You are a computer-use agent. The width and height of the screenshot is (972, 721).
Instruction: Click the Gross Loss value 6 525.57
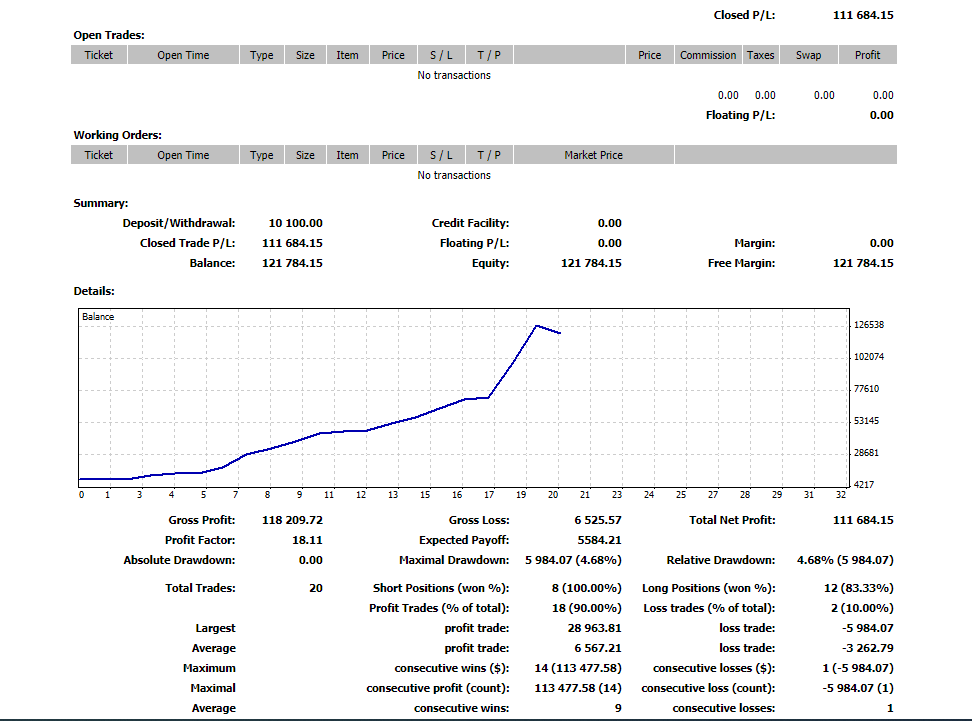(597, 520)
